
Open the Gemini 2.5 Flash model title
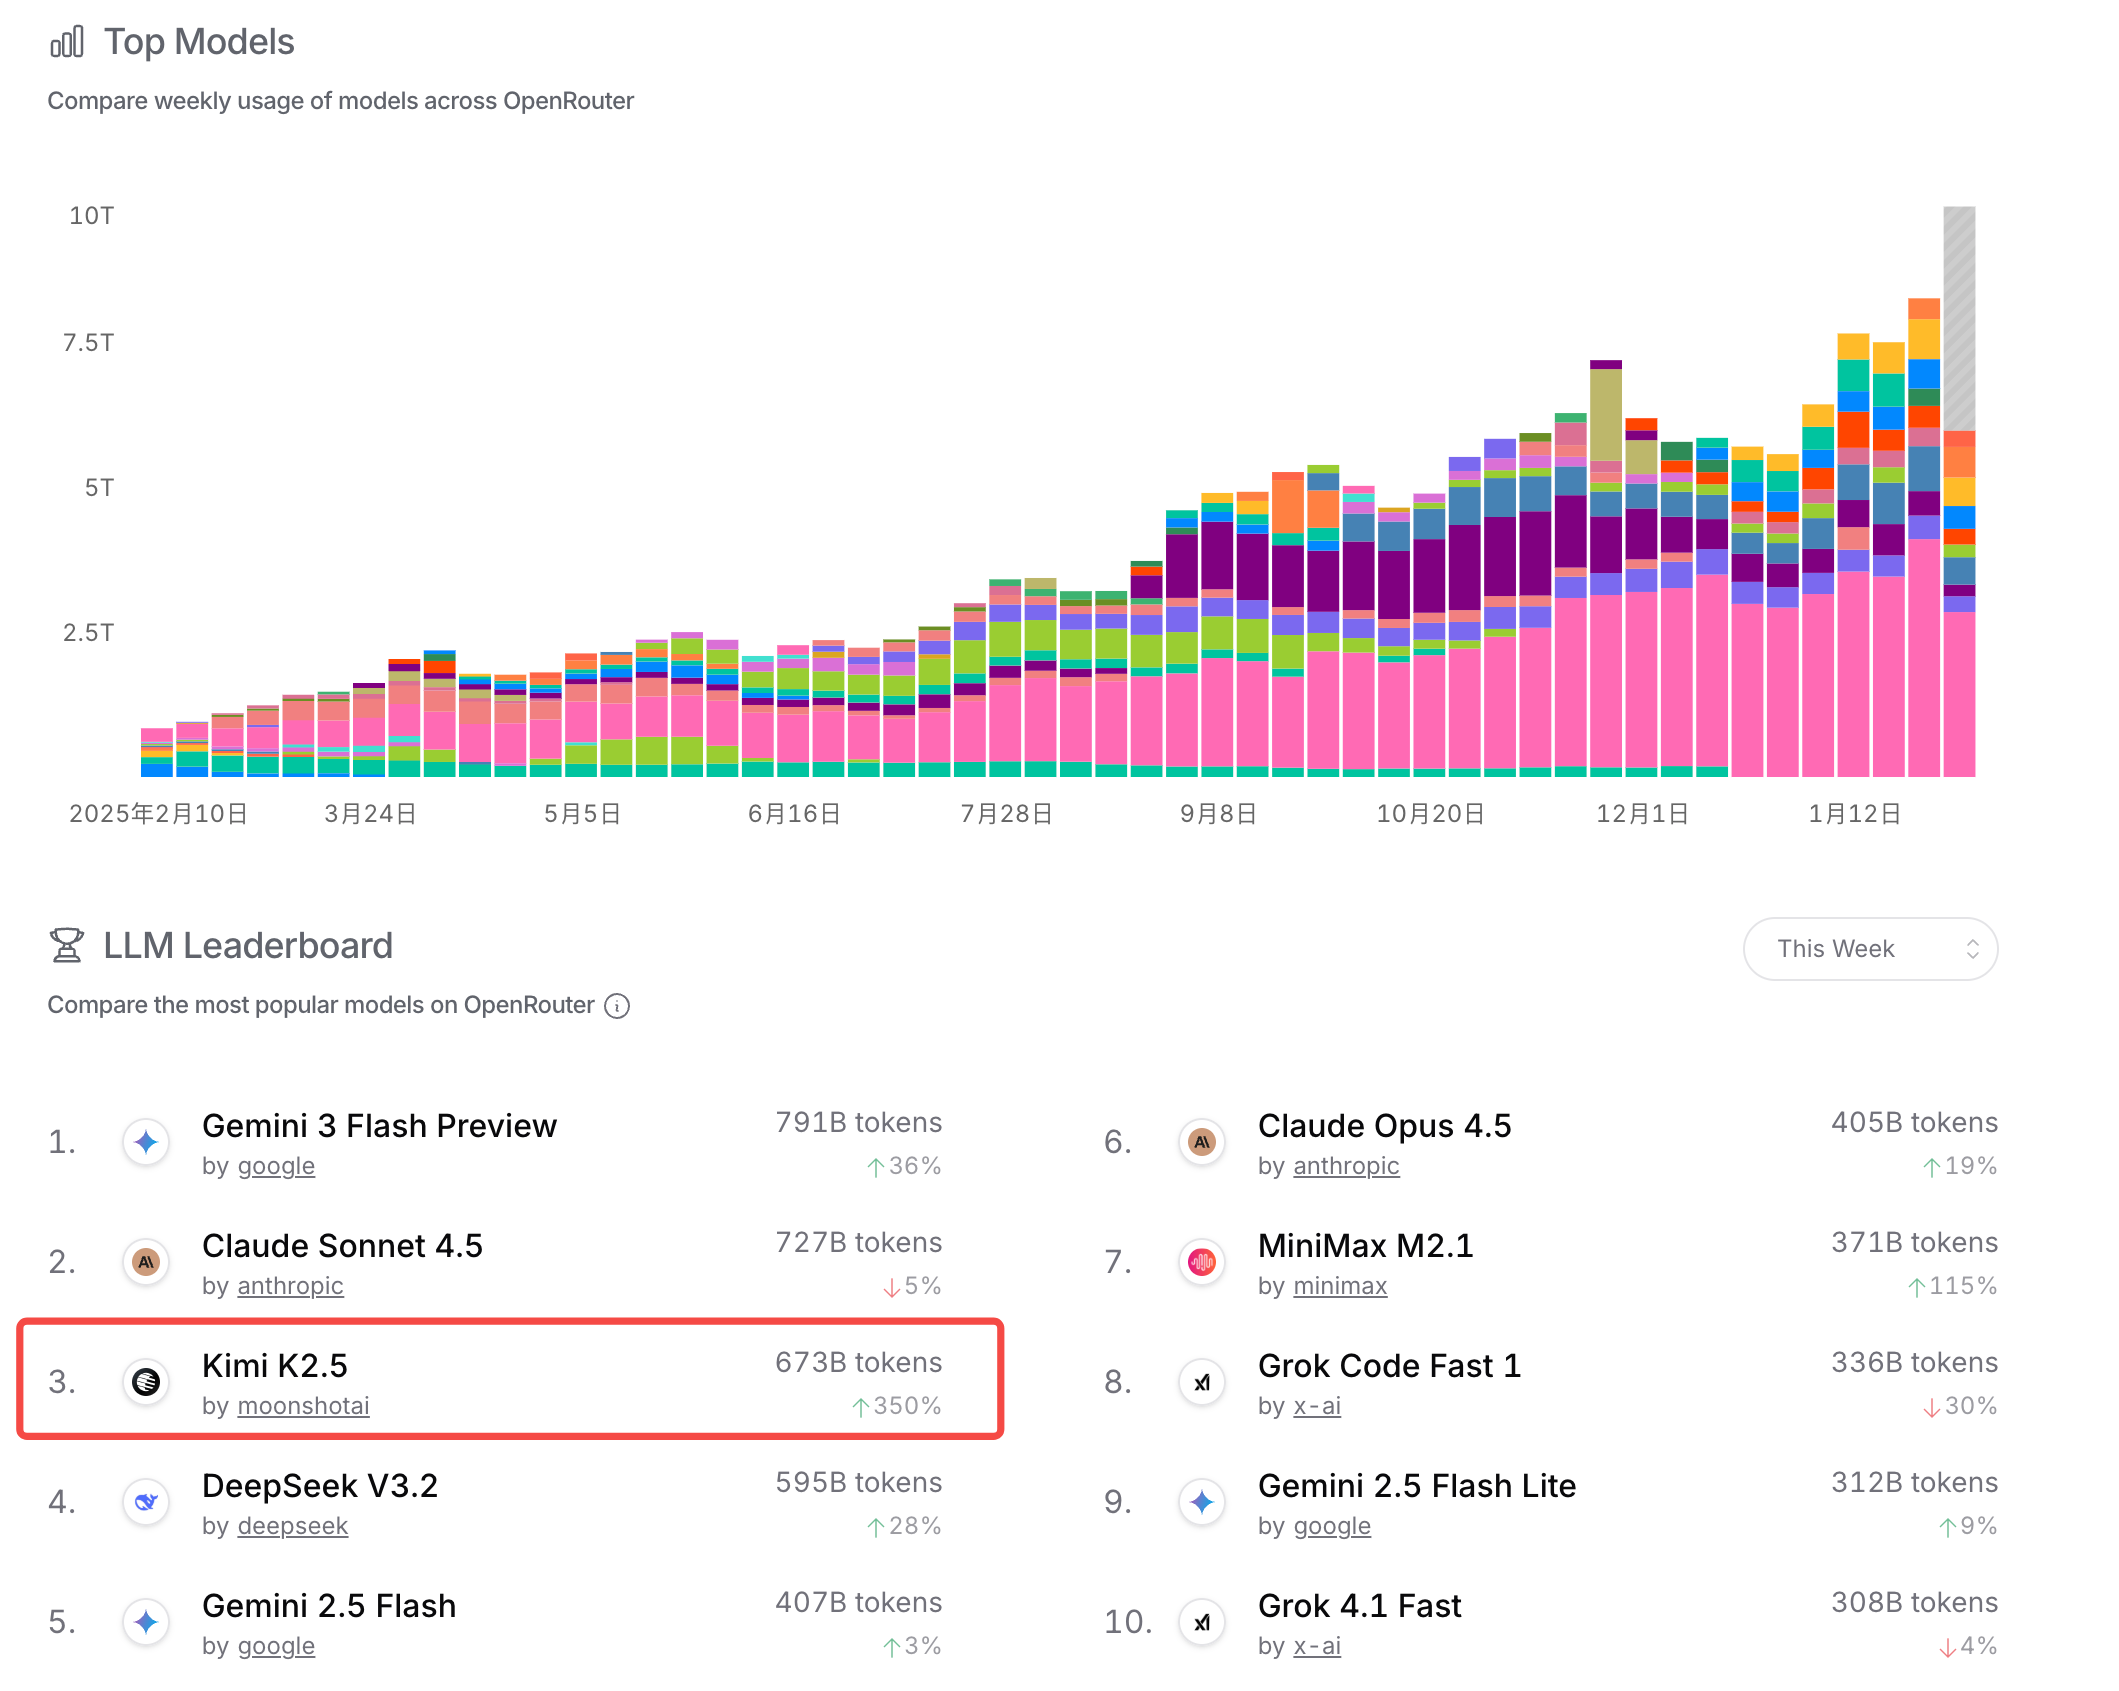[329, 1606]
